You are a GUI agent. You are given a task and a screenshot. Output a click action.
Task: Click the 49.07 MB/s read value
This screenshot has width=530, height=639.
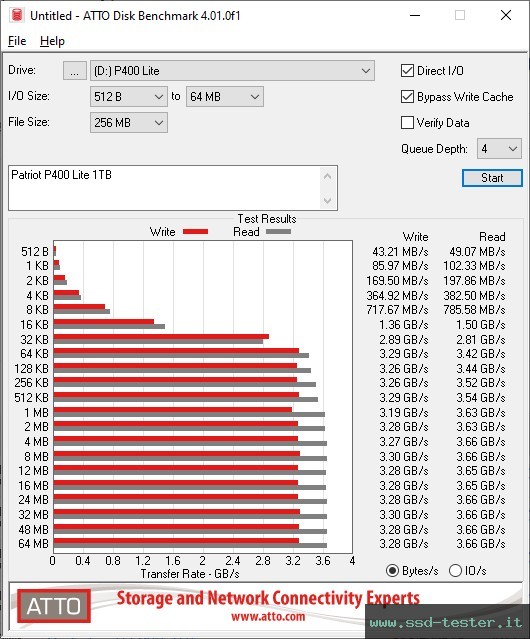(477, 252)
